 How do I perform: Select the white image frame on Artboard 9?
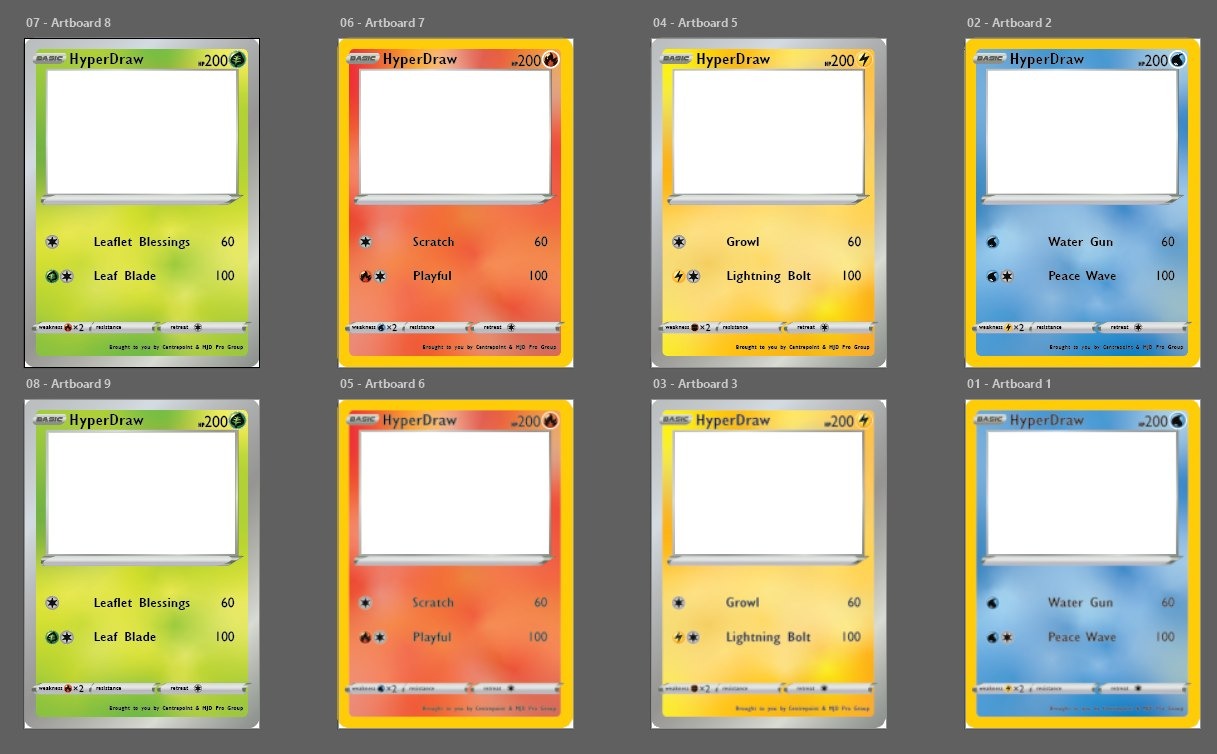(141, 493)
